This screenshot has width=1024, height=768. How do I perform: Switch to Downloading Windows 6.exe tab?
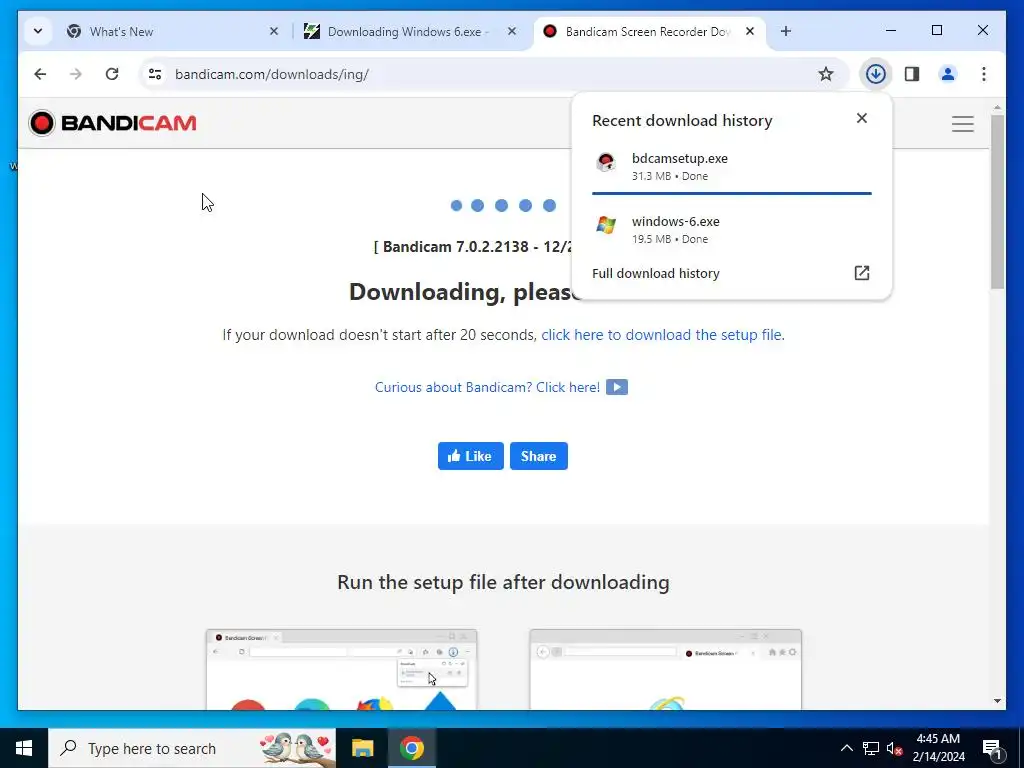pos(411,31)
